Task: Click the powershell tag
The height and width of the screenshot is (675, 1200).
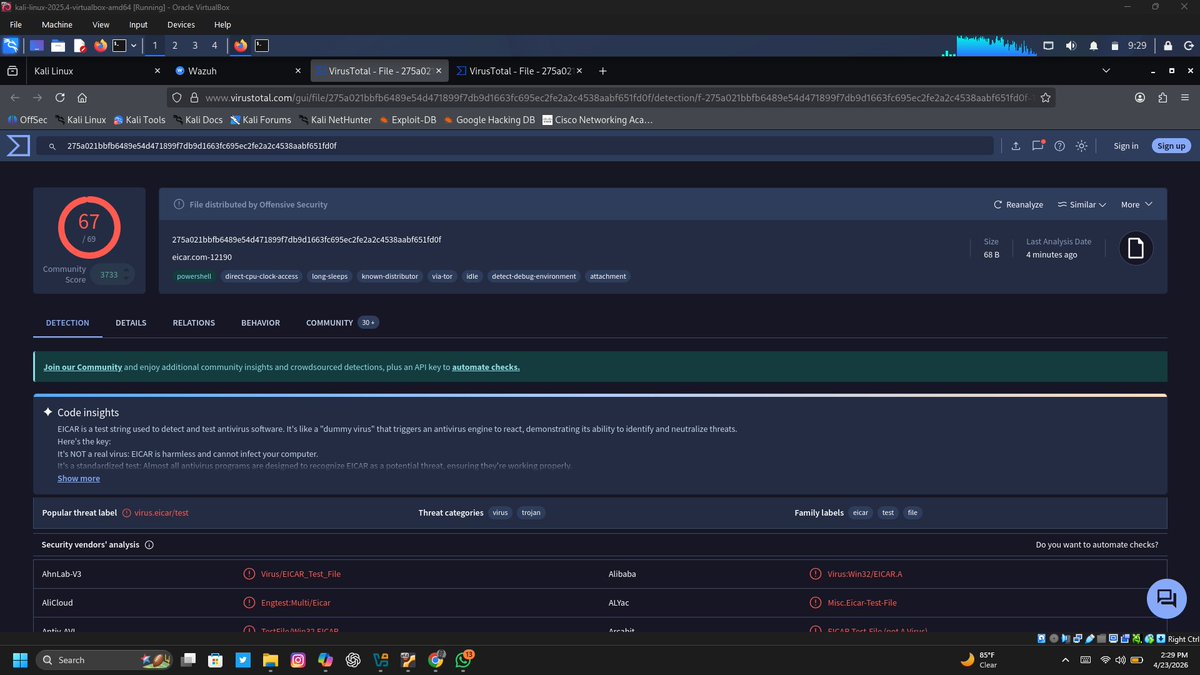Action: [193, 276]
